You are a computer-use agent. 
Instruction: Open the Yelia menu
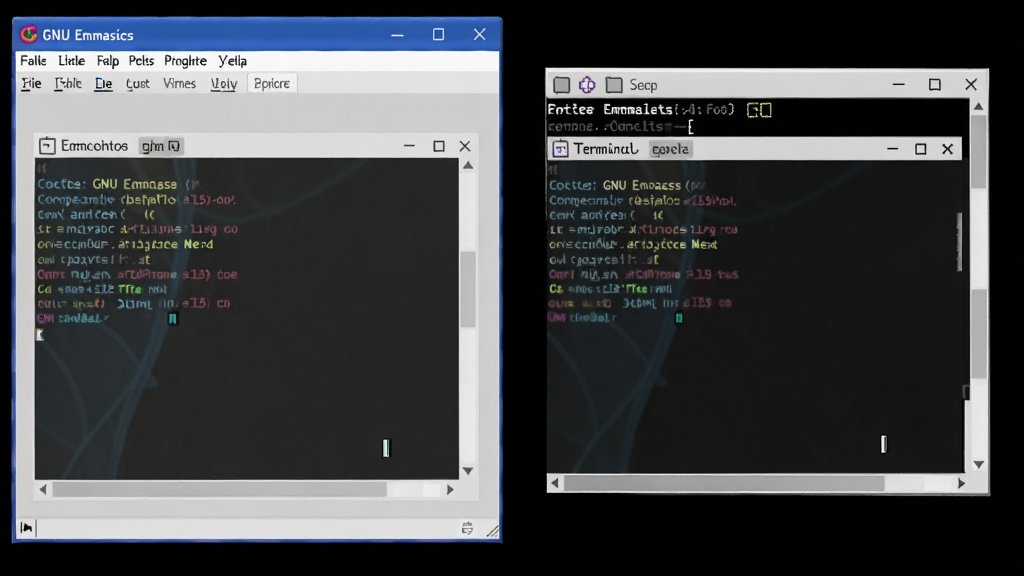(x=232, y=61)
